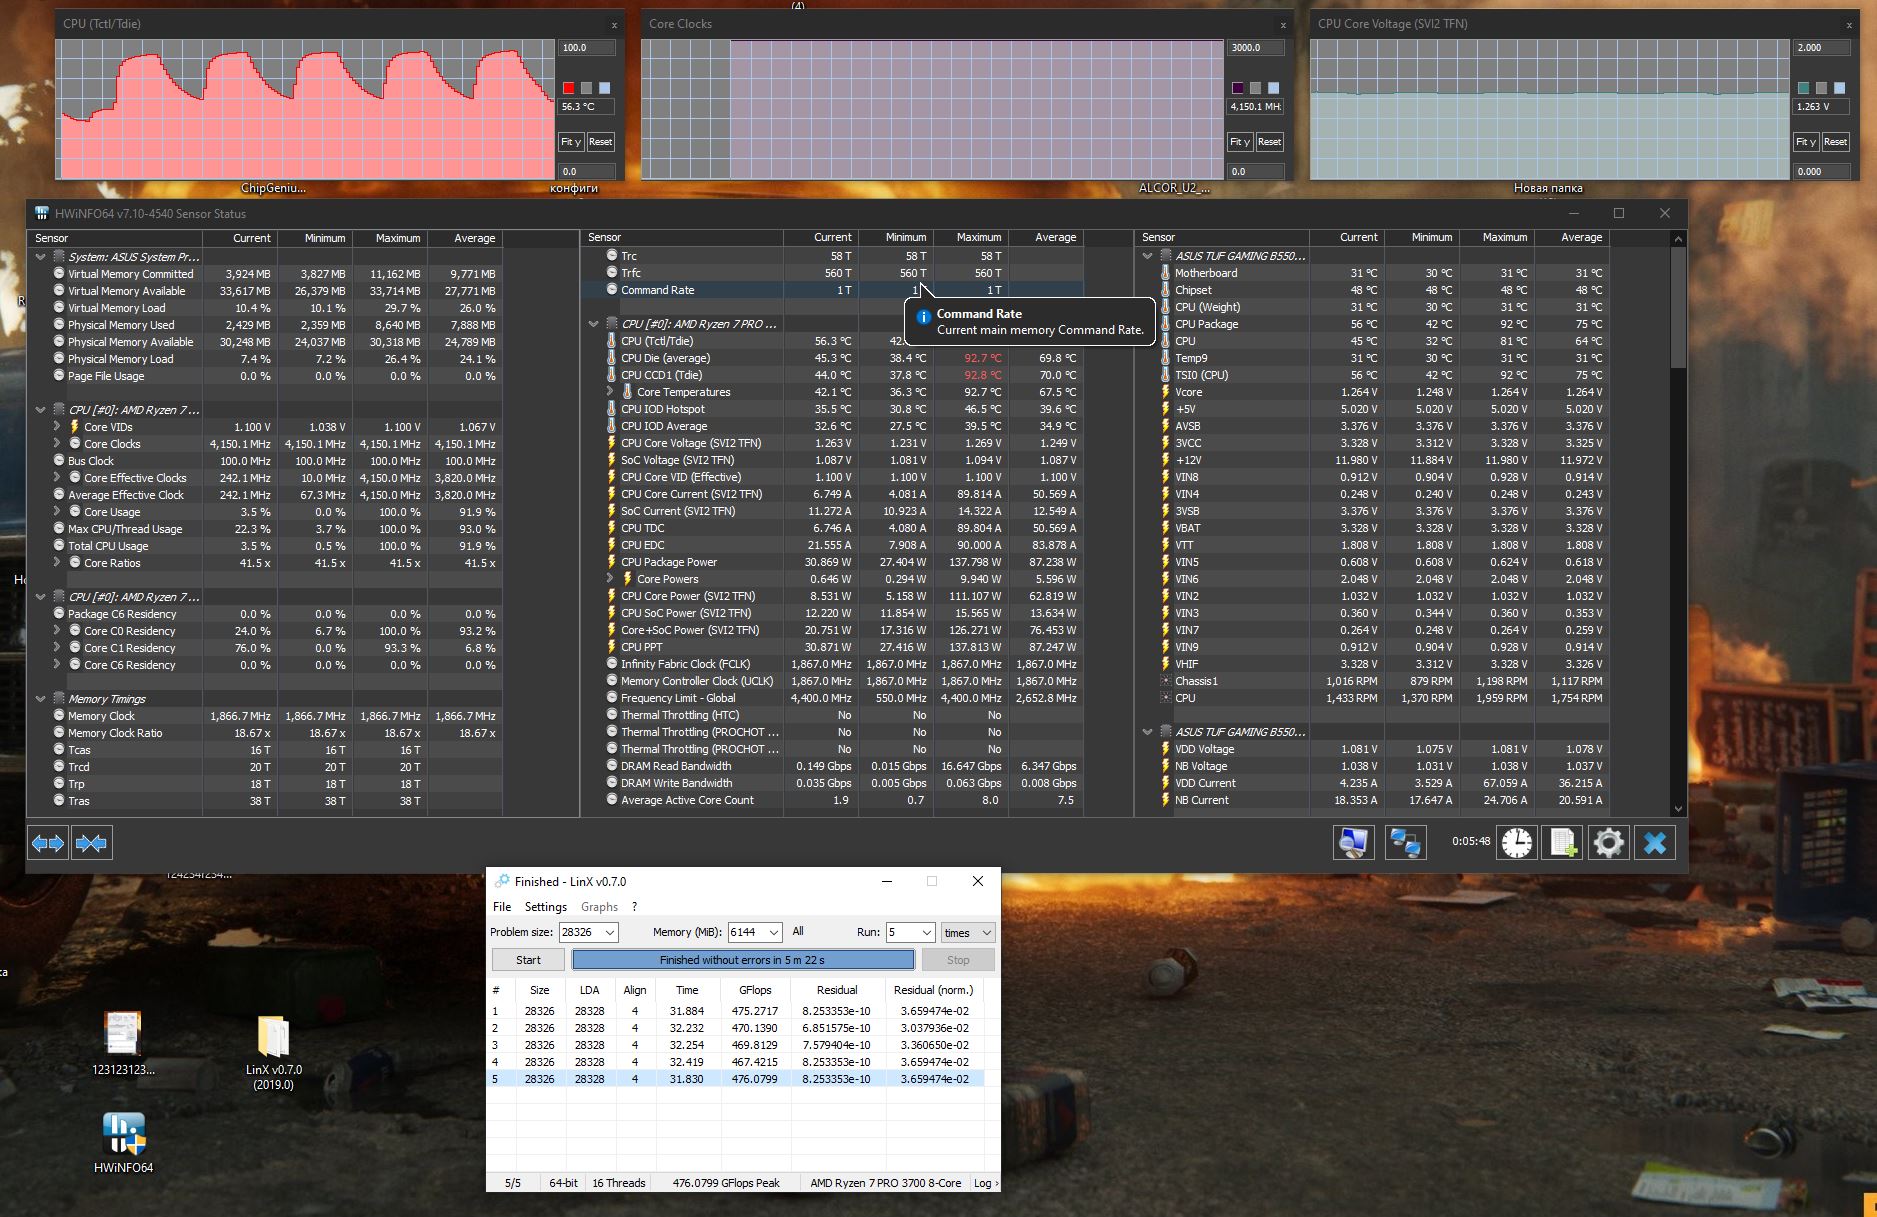Click Reset in the CPU Core Voltage graph
The image size is (1877, 1217).
[1835, 142]
